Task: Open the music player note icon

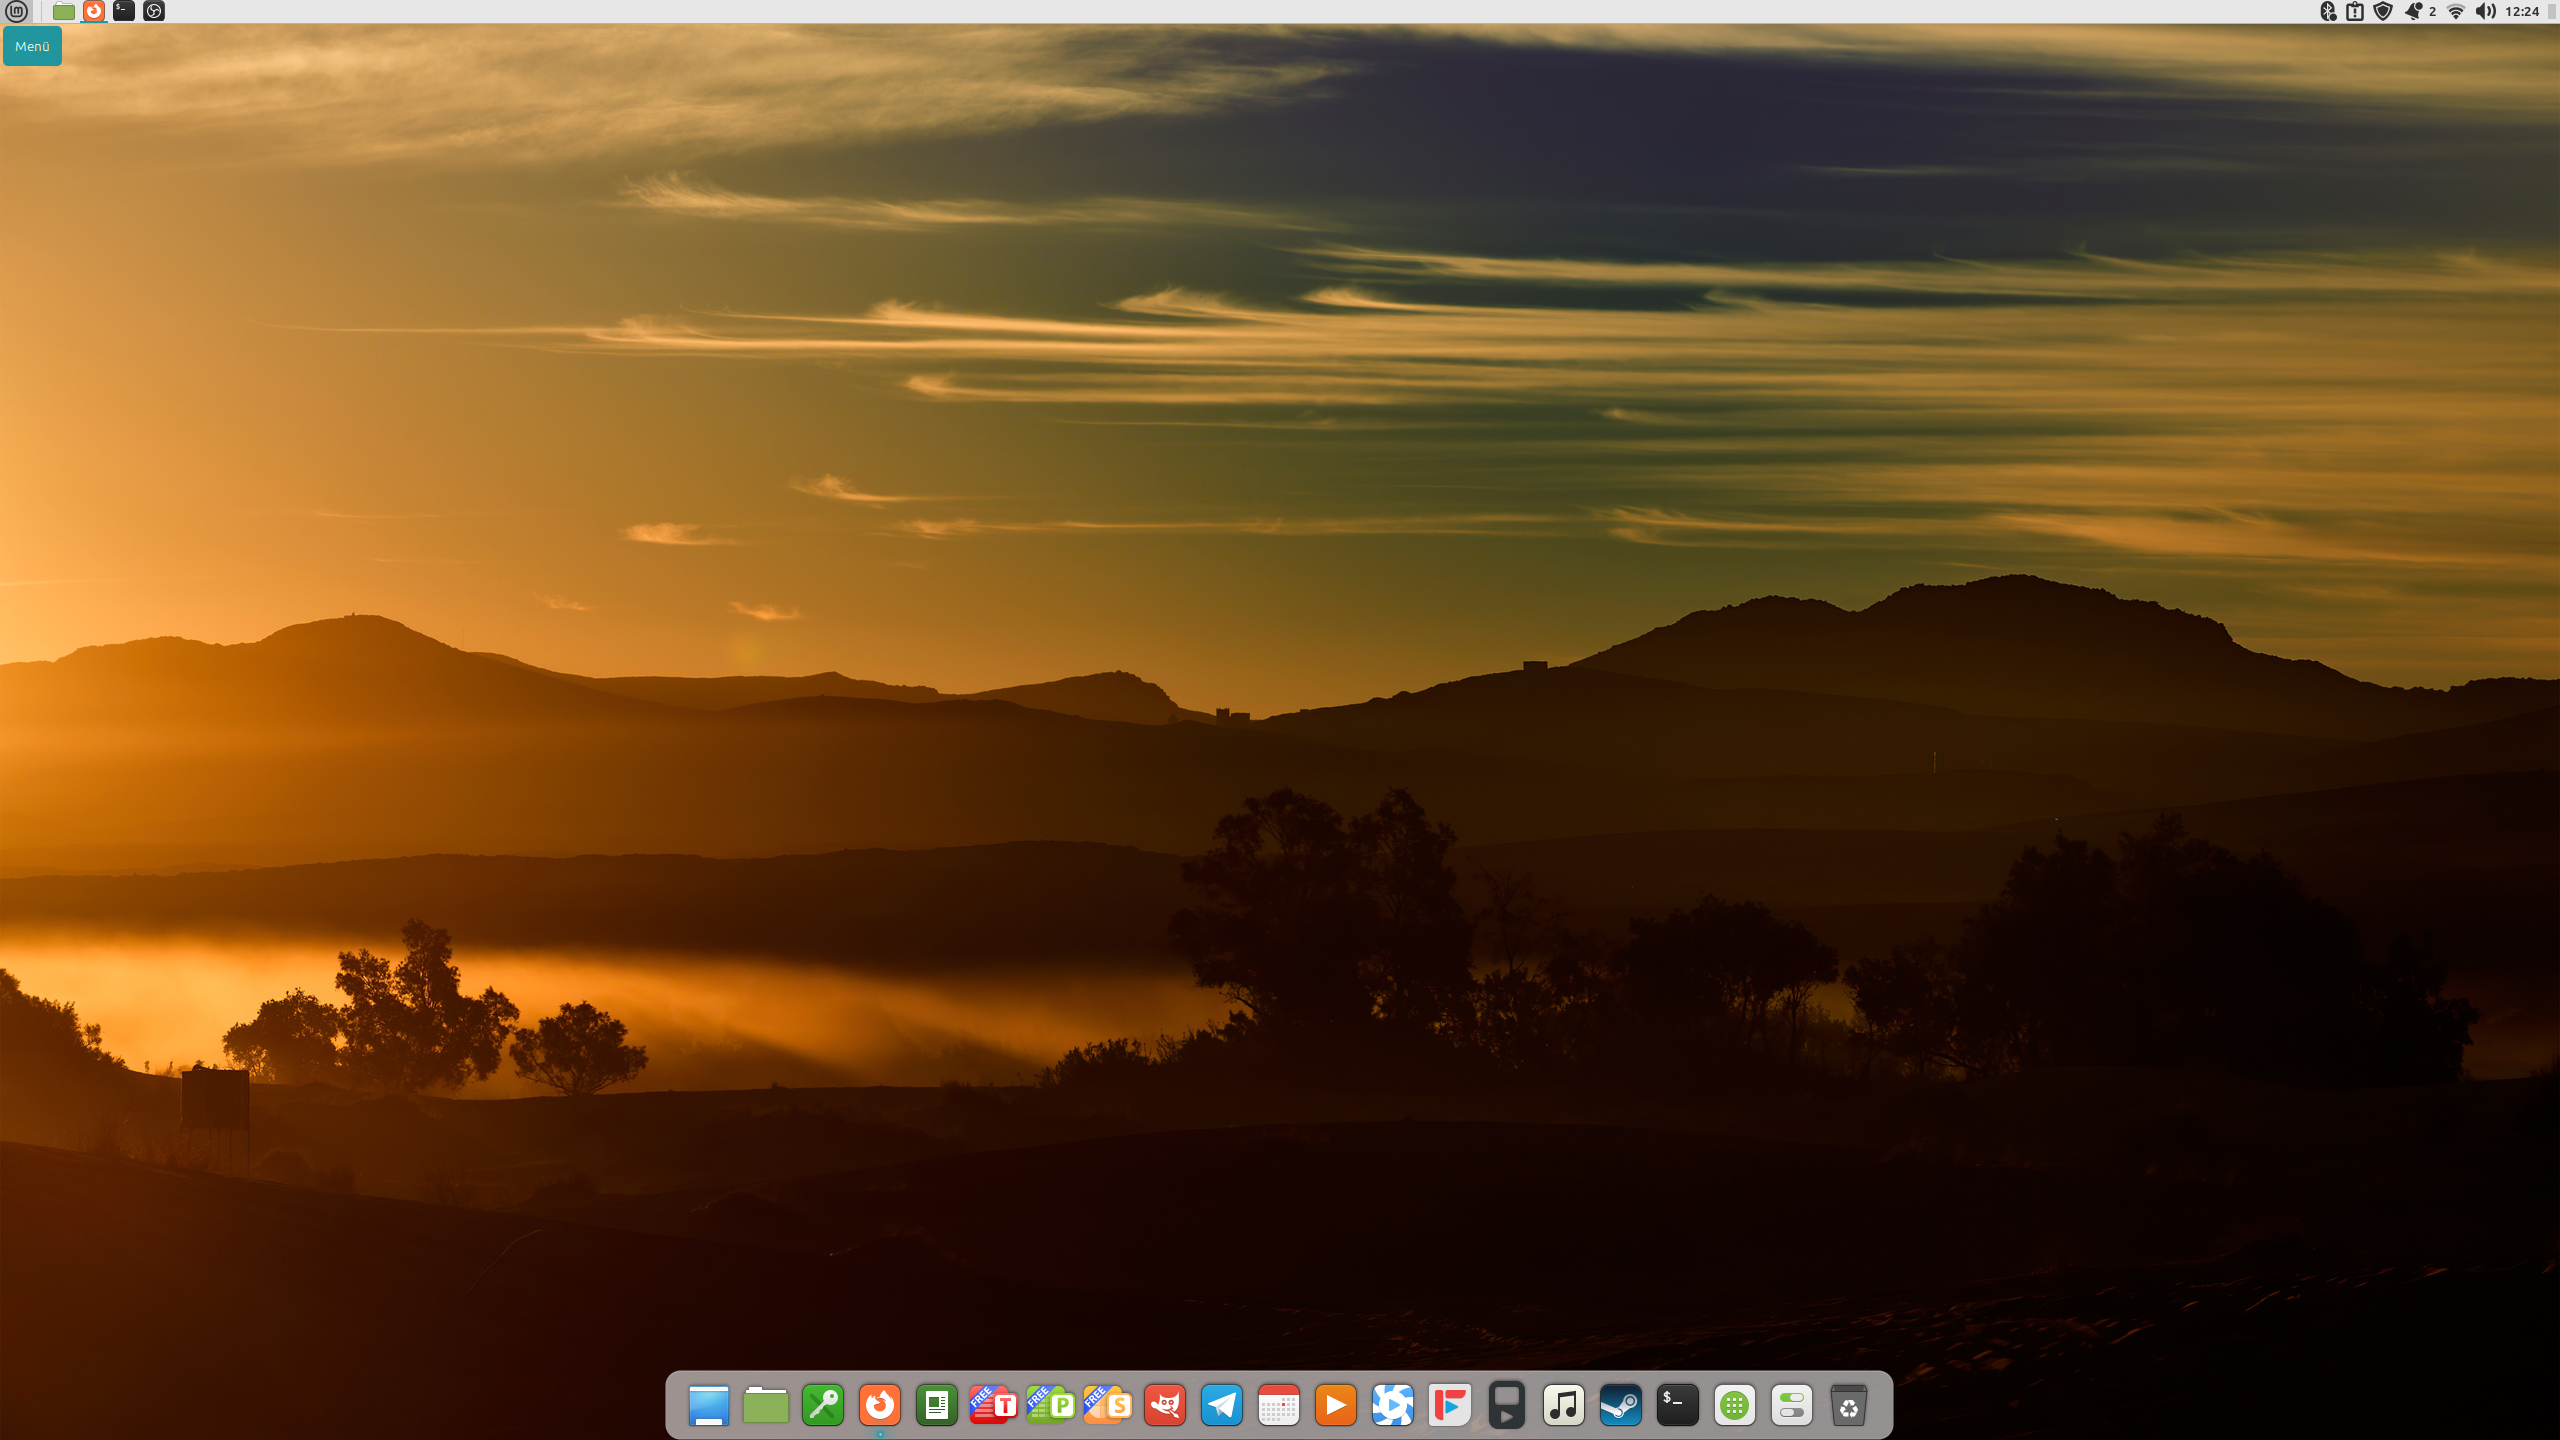Action: (1564, 1405)
